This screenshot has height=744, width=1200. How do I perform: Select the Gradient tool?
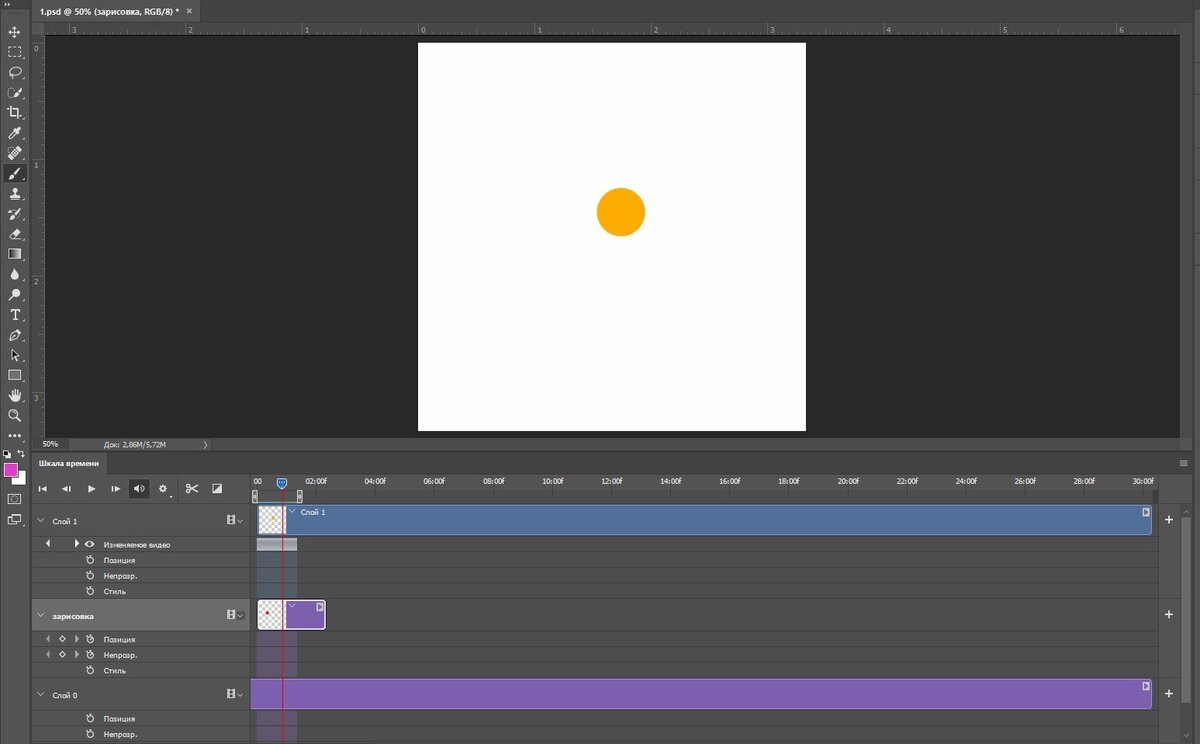coord(15,253)
